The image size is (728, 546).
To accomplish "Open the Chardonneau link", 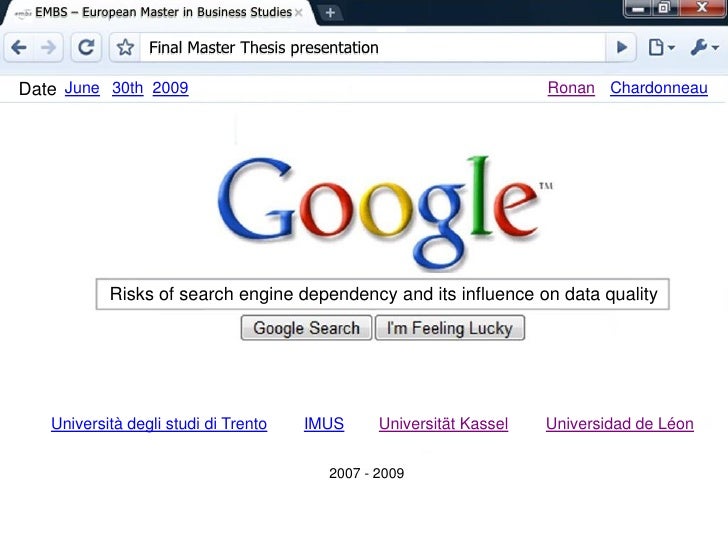I will (x=659, y=88).
